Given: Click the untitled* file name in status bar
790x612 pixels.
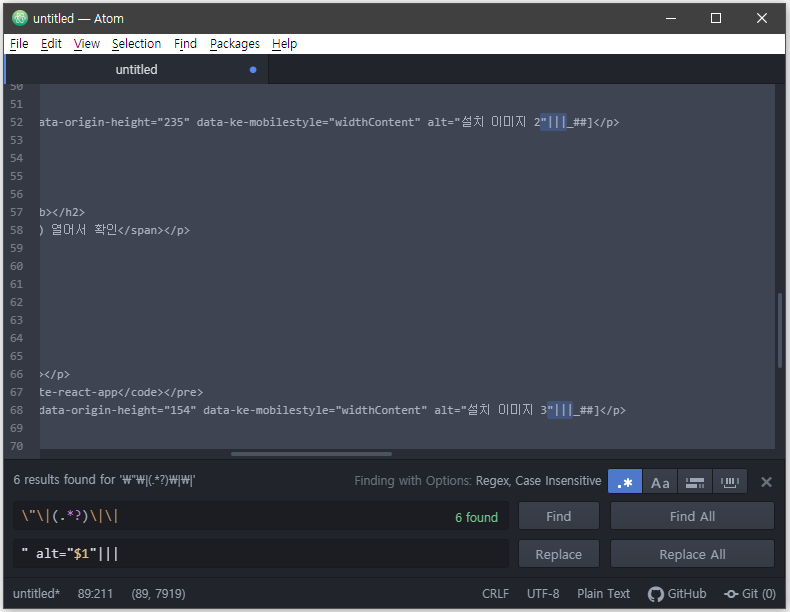Looking at the screenshot, I should click(36, 594).
